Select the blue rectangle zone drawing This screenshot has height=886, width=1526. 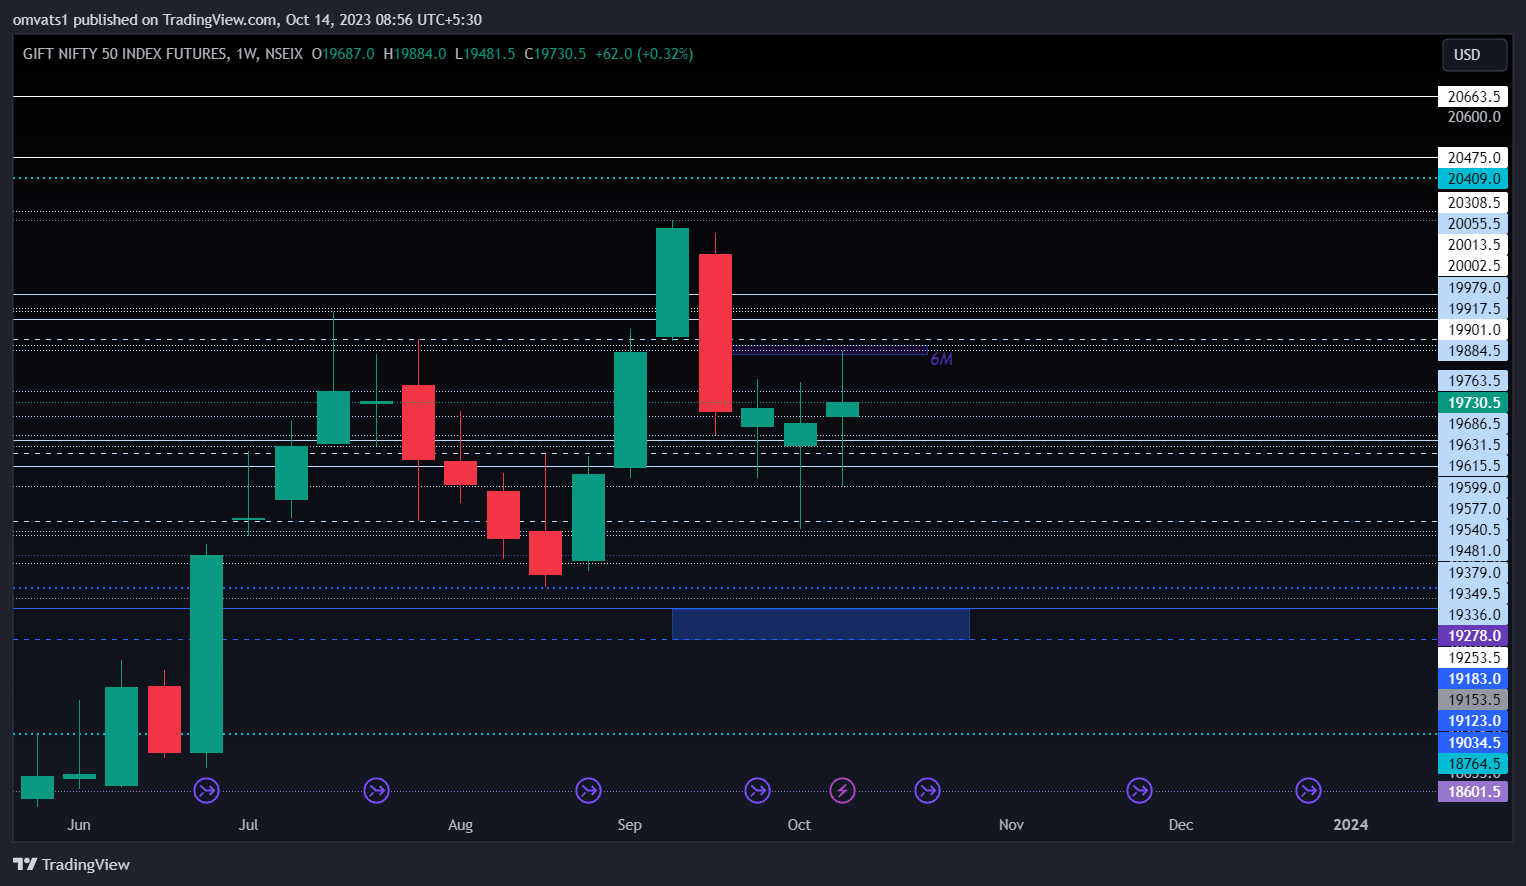pos(821,624)
